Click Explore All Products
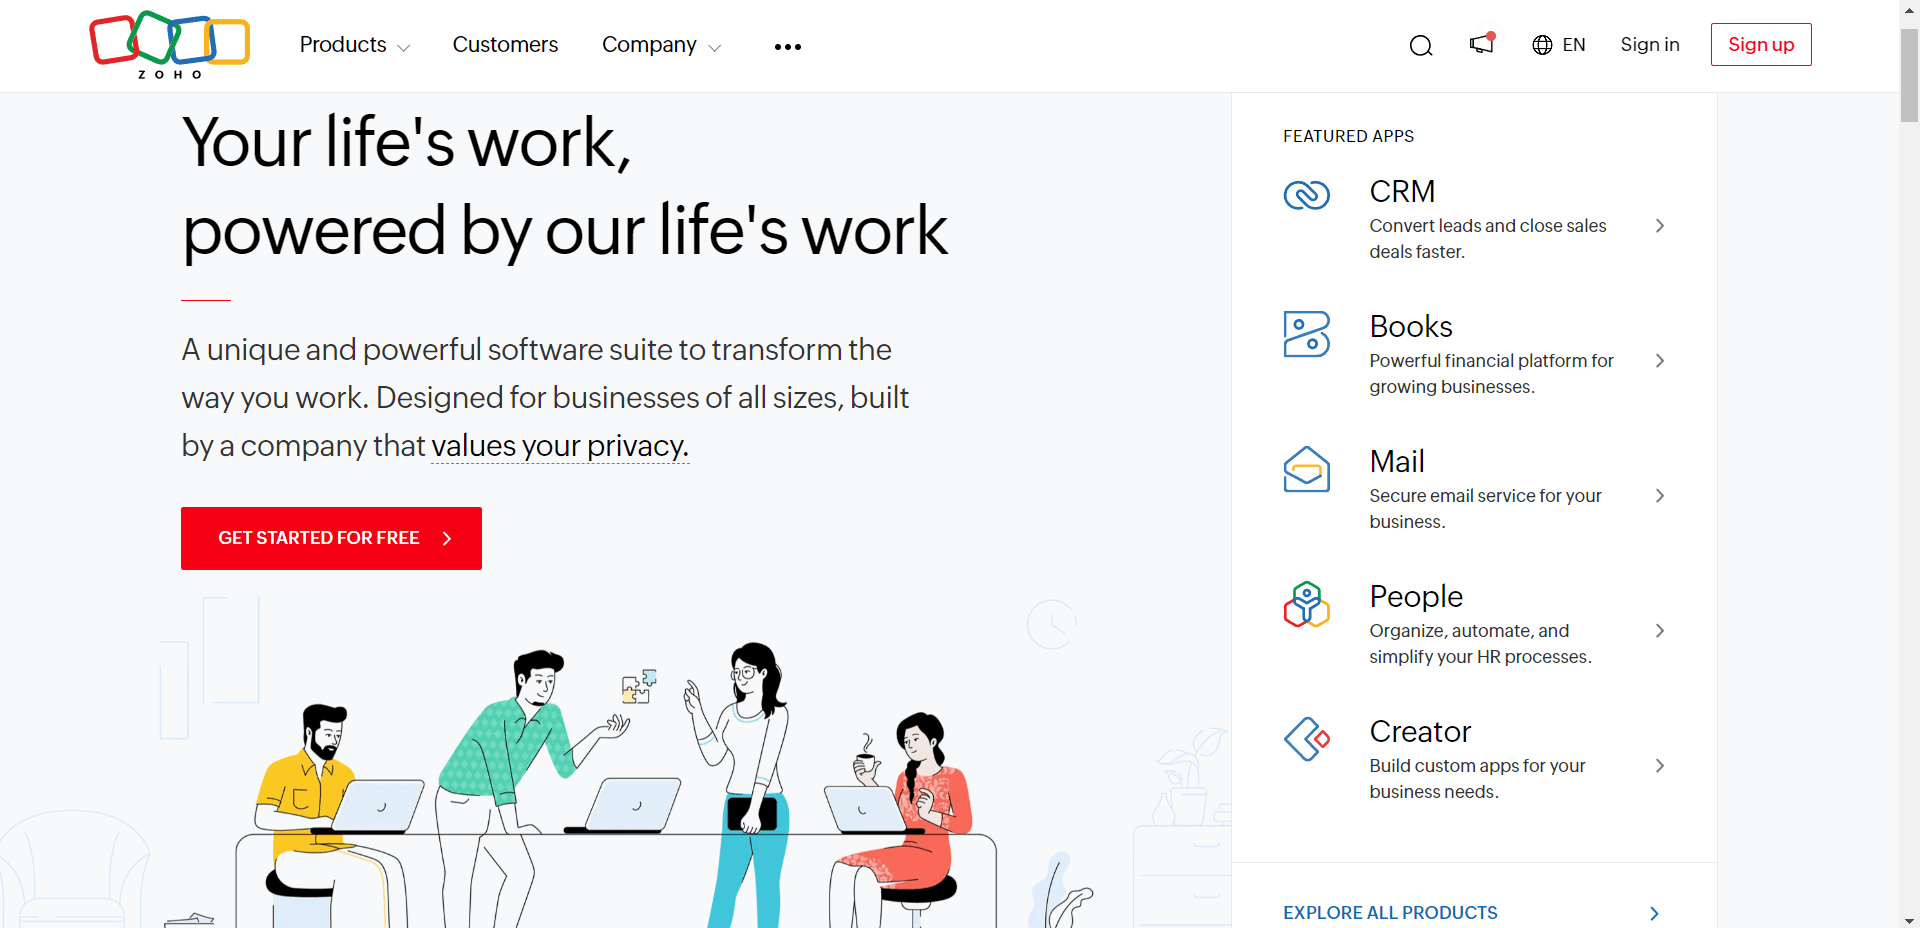Screen dimensions: 1920x928 [x=1389, y=912]
